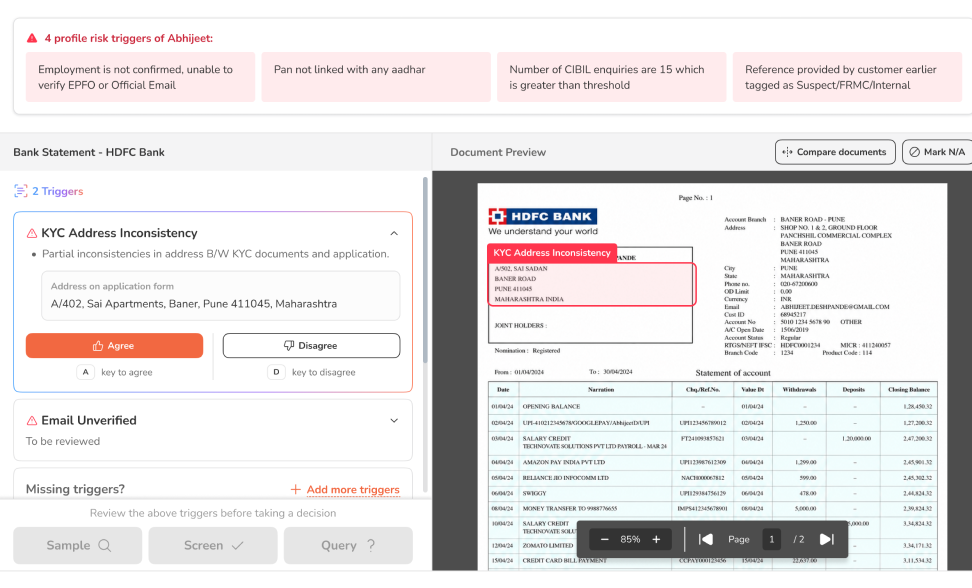Viewport: 972px width, 588px height.
Task: Zoom in the document preview with plus
Action: point(656,540)
